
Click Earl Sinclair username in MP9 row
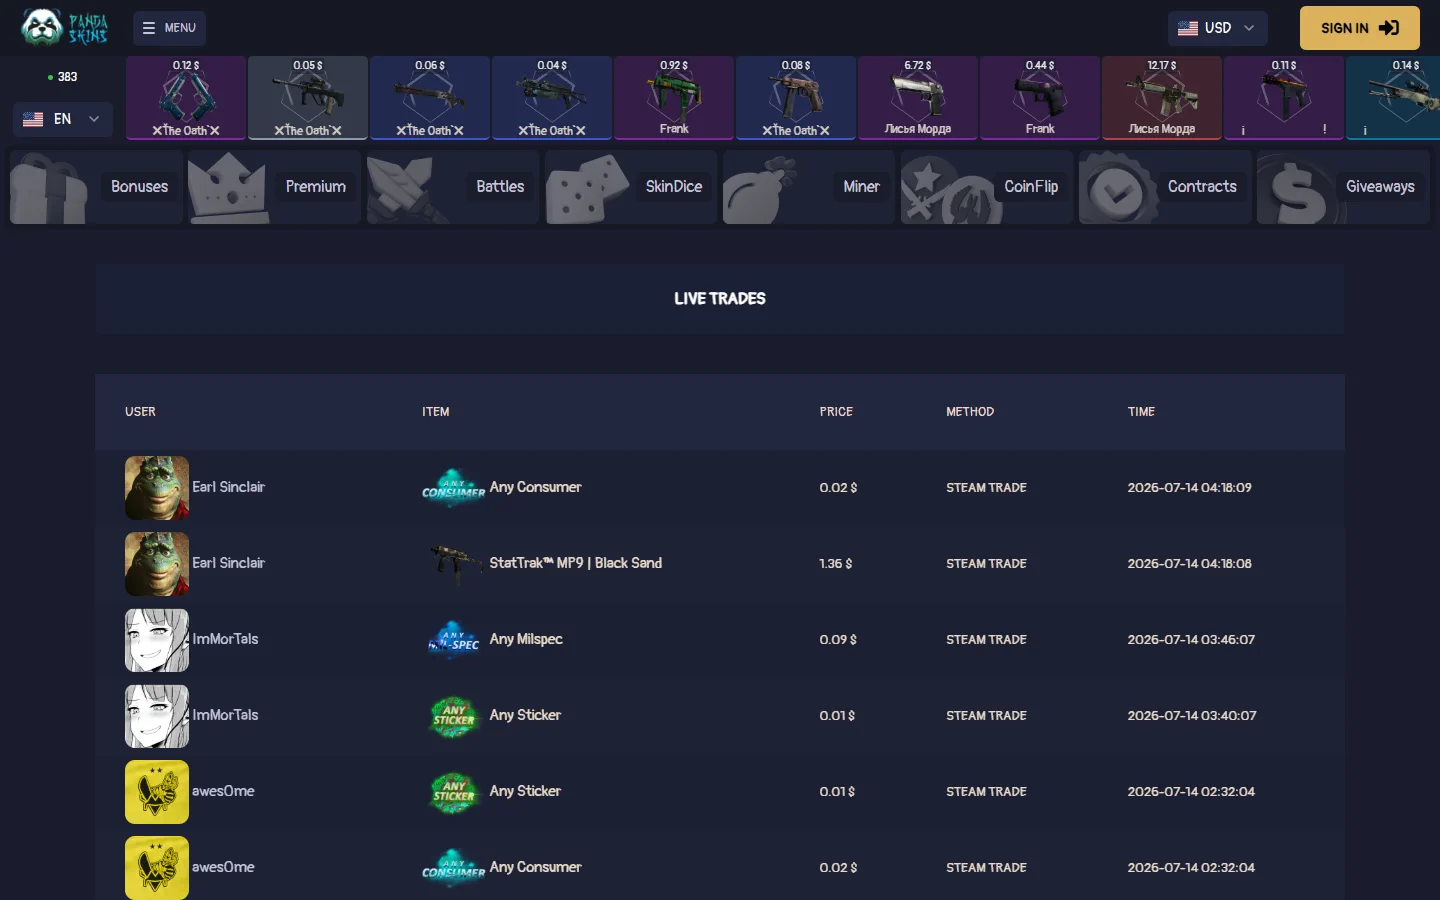click(228, 563)
